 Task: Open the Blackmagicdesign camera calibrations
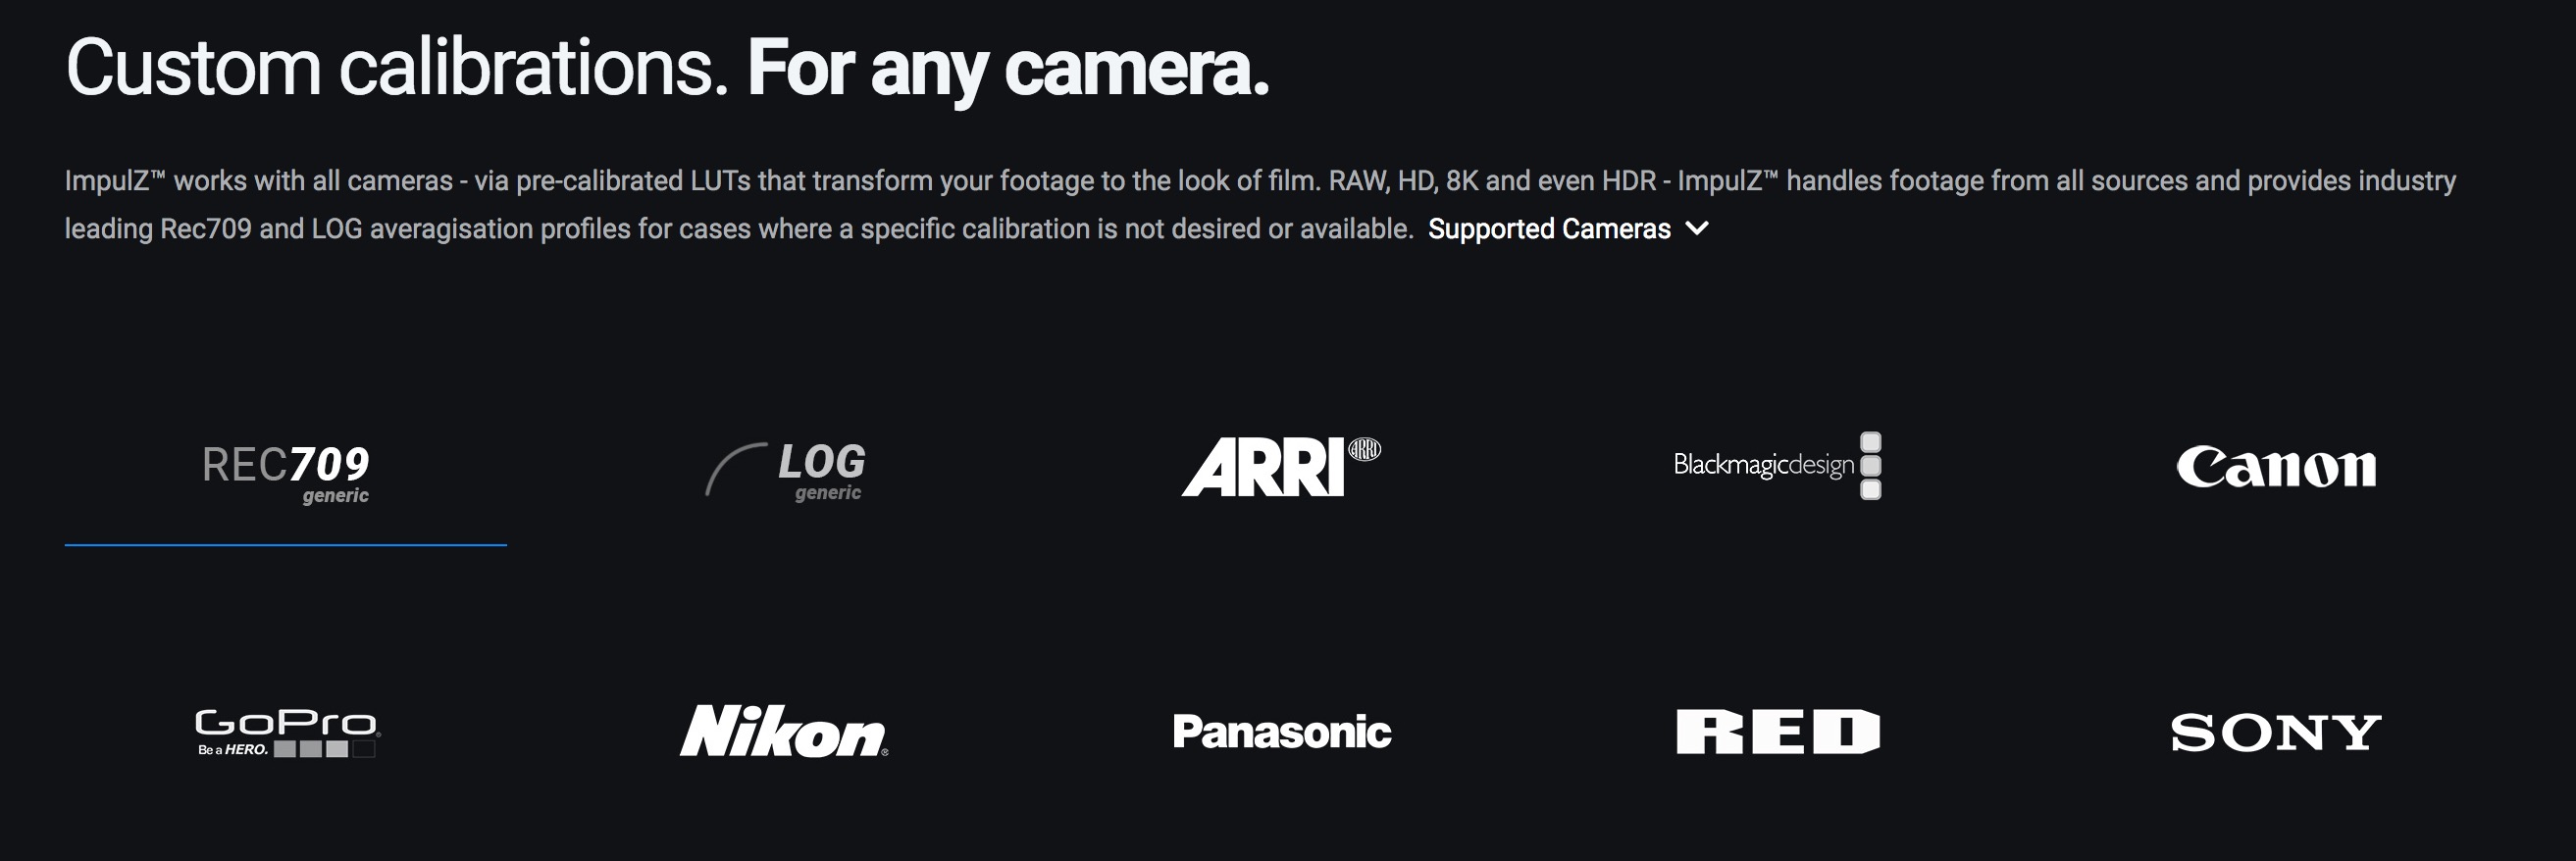click(x=1777, y=466)
